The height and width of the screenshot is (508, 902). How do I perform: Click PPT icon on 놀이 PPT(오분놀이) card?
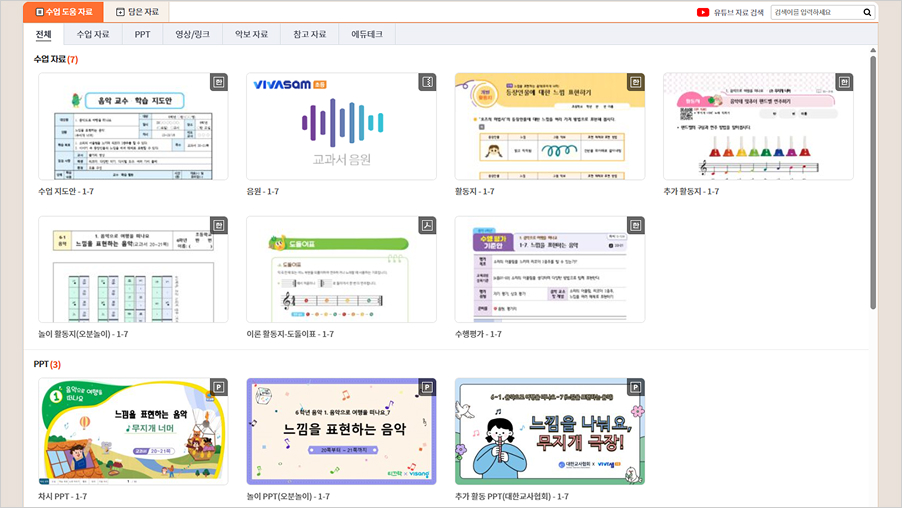tap(427, 387)
